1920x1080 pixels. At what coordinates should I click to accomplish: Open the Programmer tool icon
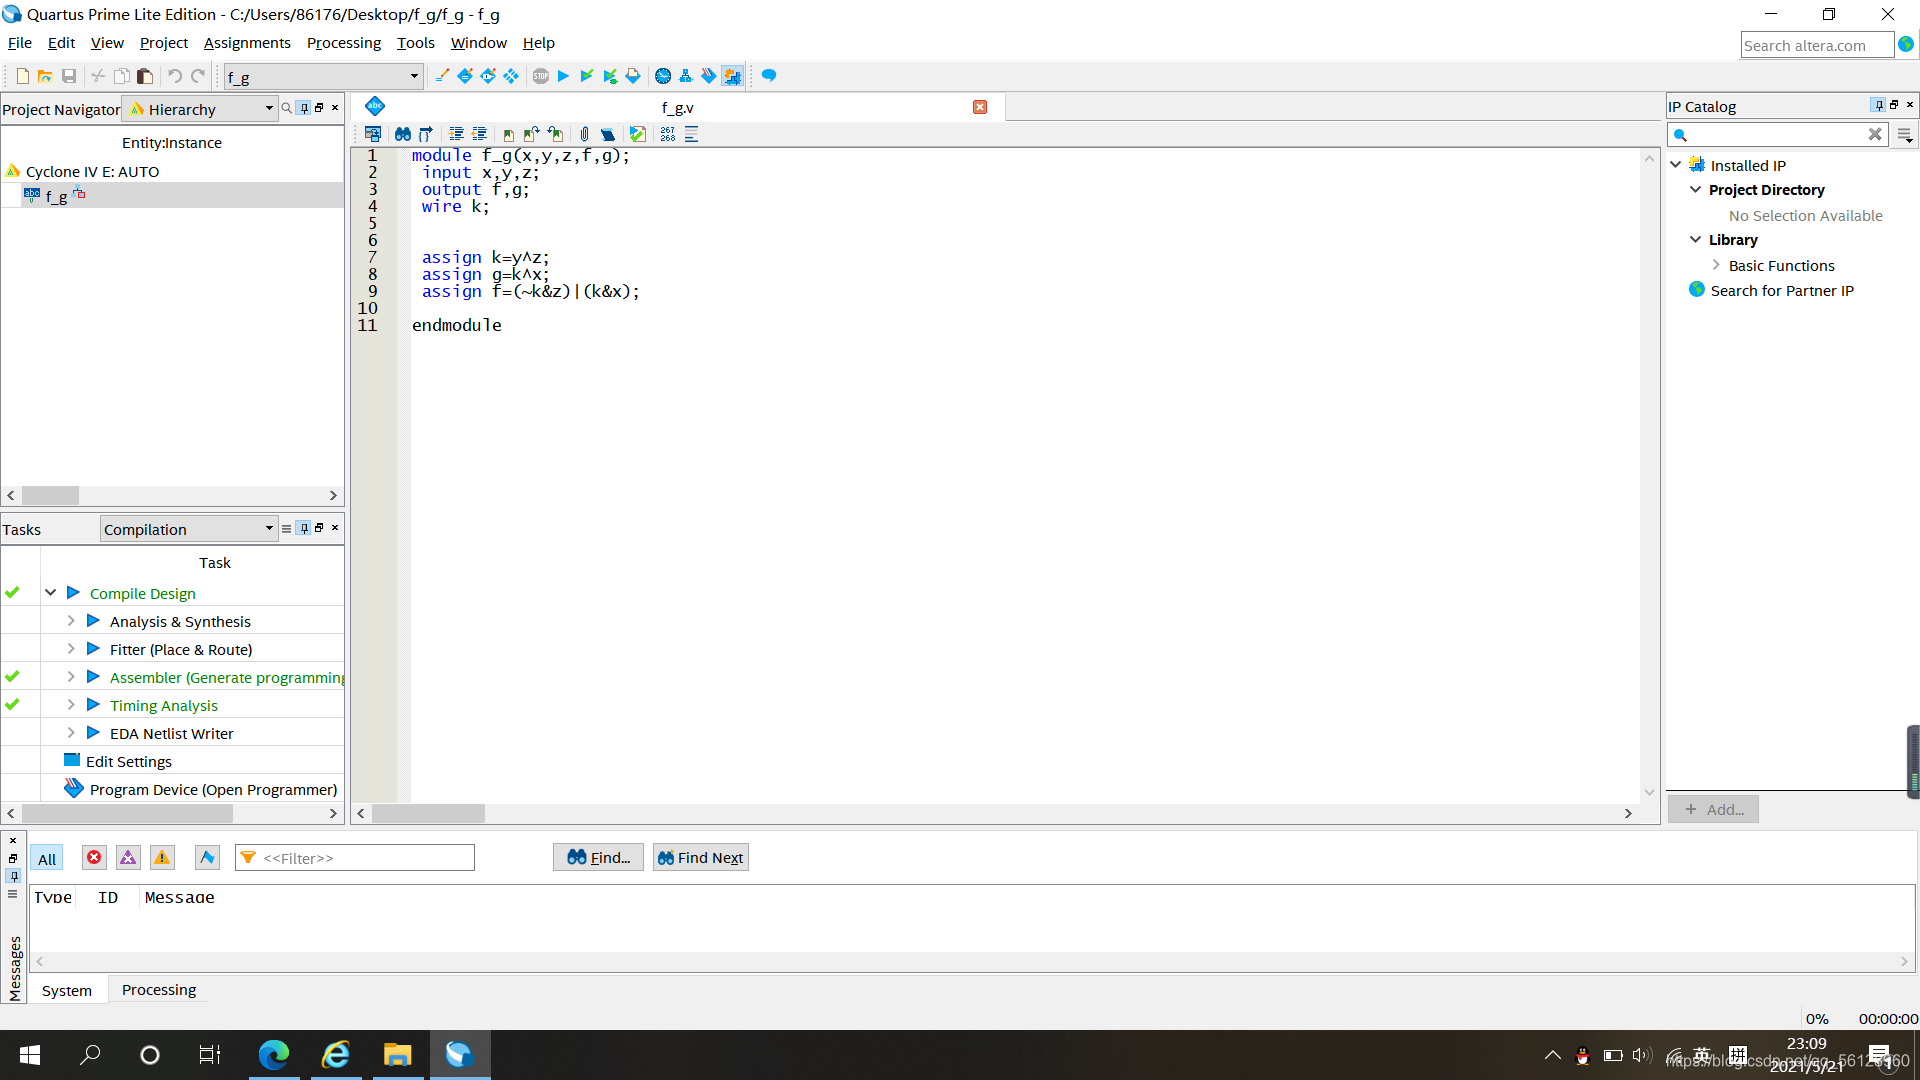point(709,76)
